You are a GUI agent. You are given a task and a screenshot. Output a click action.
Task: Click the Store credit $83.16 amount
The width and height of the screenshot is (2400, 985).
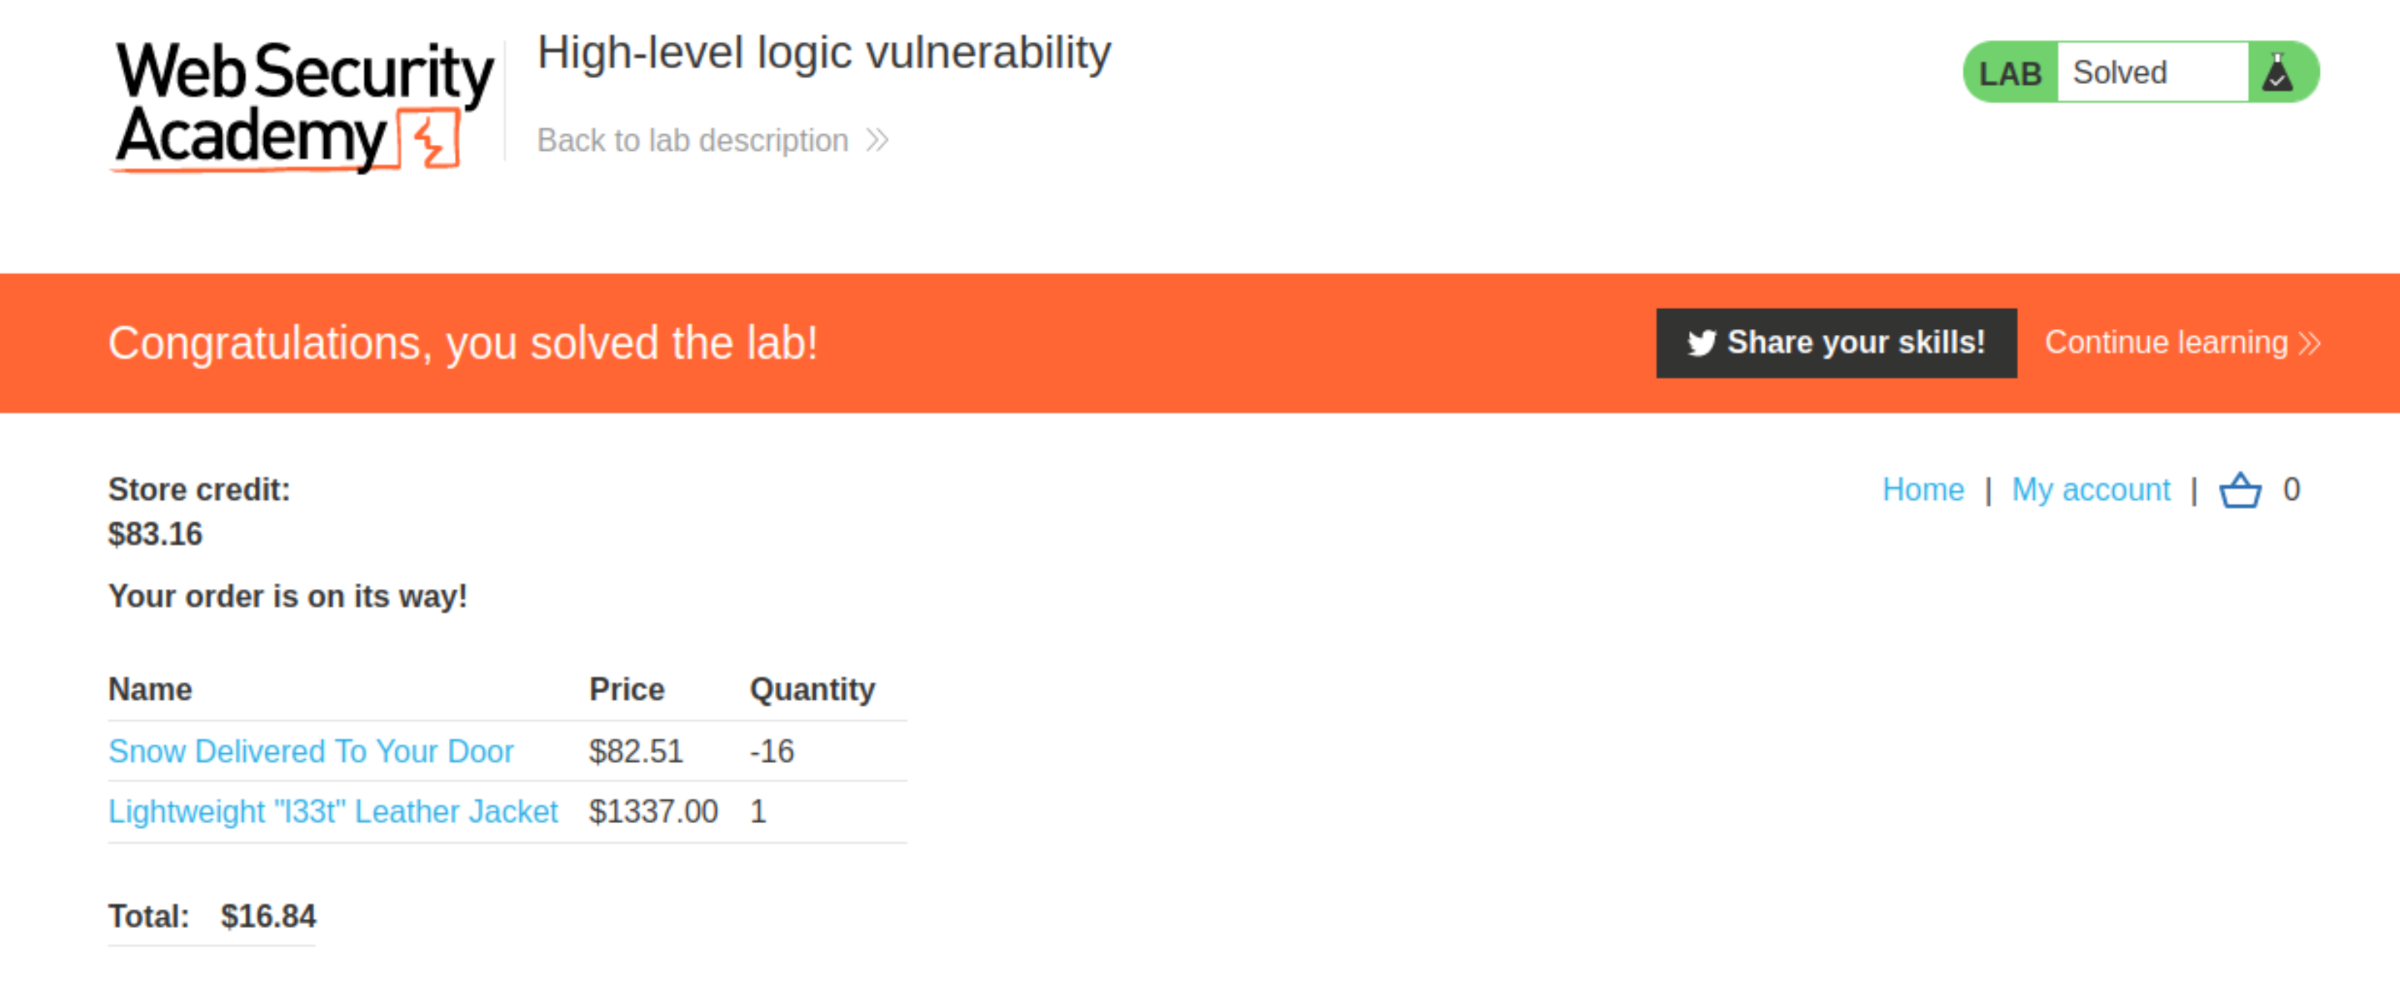pos(155,534)
